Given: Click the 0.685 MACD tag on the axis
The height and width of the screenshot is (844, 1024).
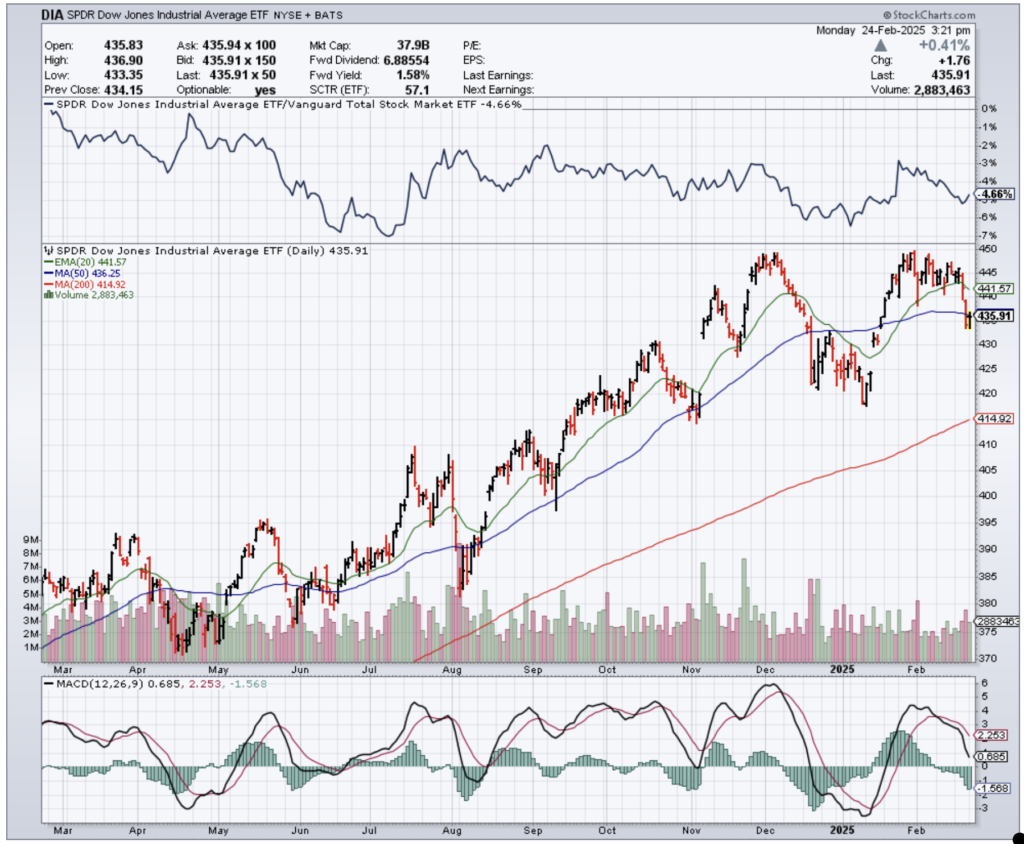Looking at the screenshot, I should pyautogui.click(x=991, y=756).
